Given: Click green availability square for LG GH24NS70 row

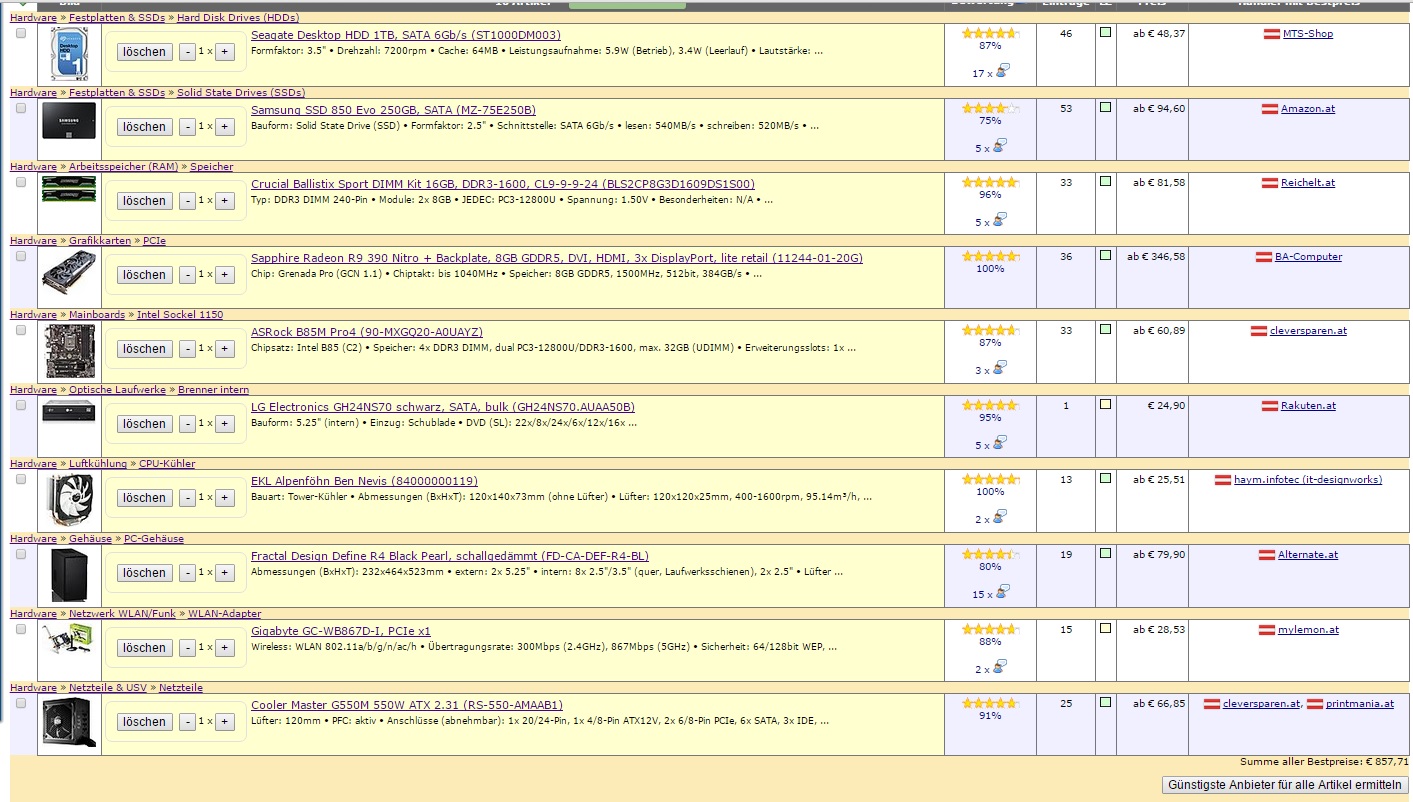Looking at the screenshot, I should click(x=1105, y=404).
